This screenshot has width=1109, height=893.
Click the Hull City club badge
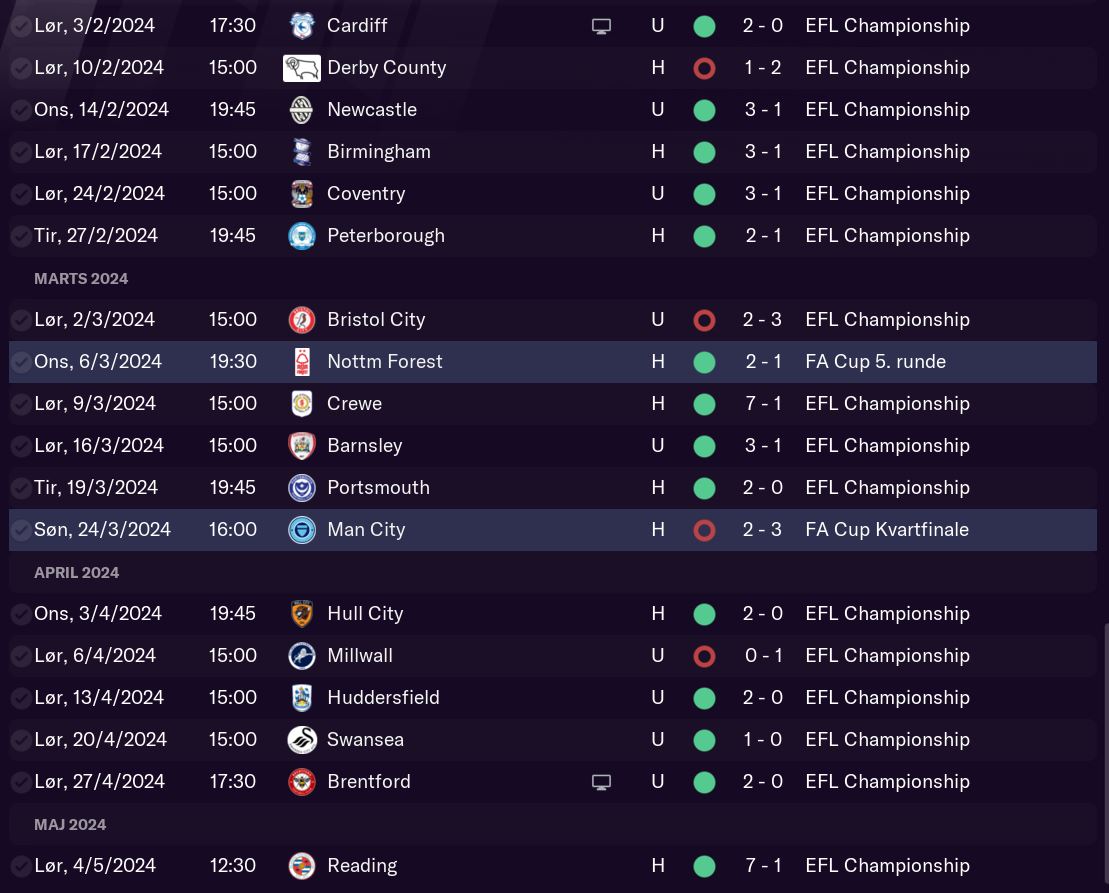tap(301, 614)
